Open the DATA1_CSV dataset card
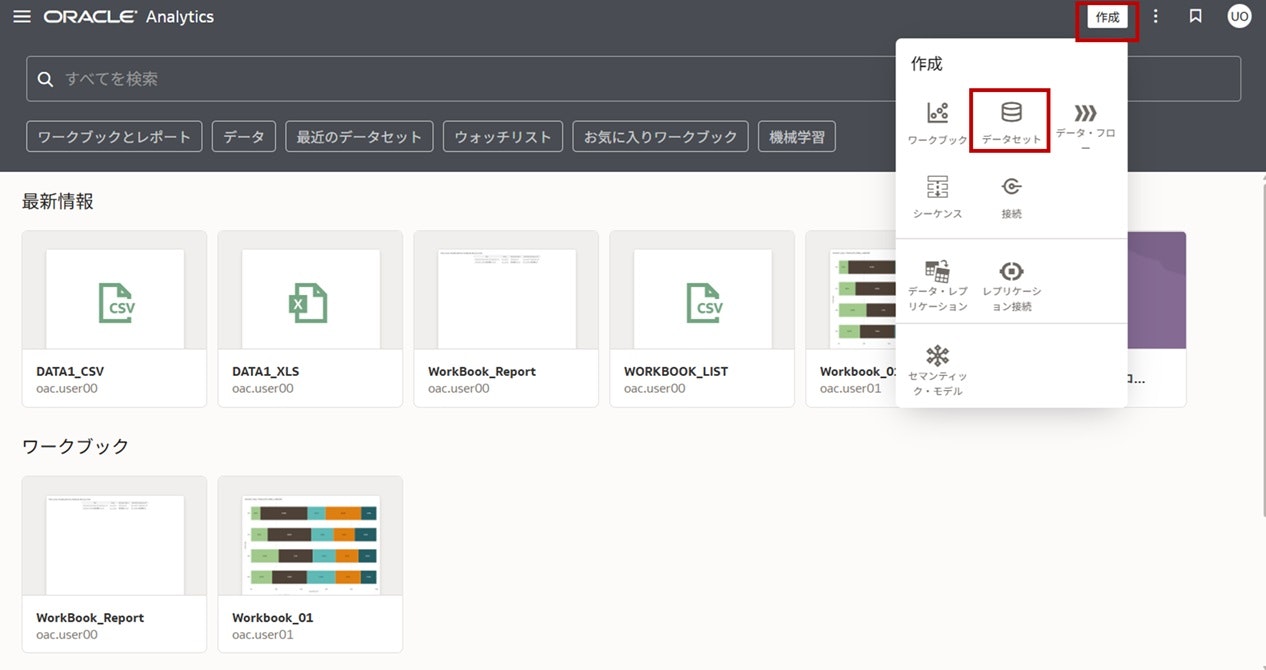 [114, 319]
